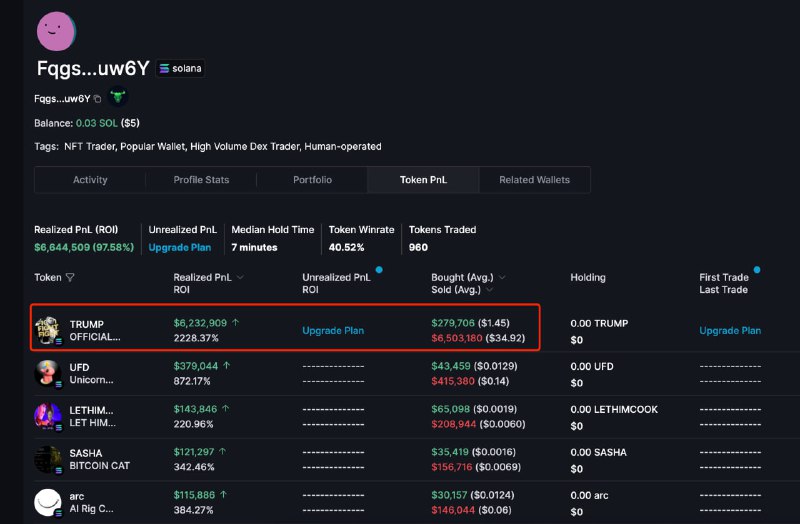Image resolution: width=800 pixels, height=524 pixels.
Task: Click the blue dot beside First Trade column
Action: click(757, 269)
